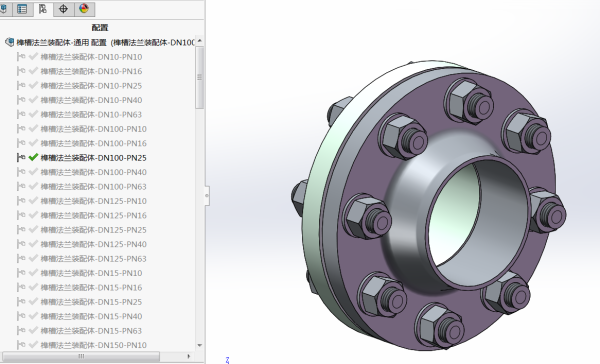Click the configuration list scroll-up arrow
The image size is (600, 364).
(x=199, y=41)
